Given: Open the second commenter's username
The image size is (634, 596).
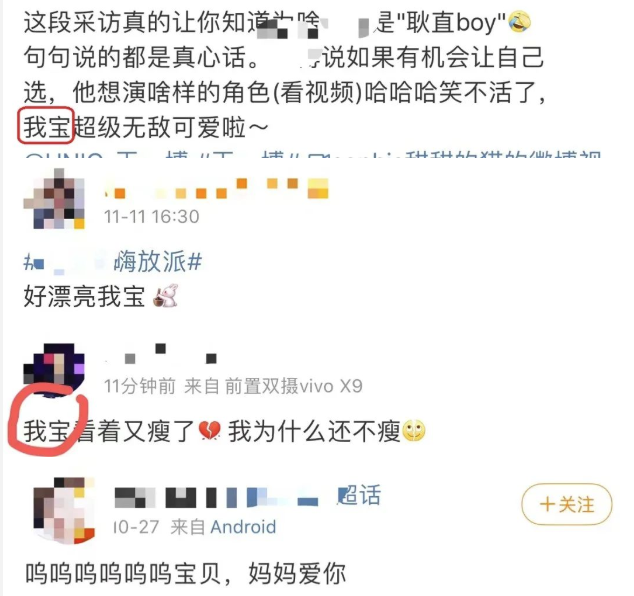Looking at the screenshot, I should point(161,354).
